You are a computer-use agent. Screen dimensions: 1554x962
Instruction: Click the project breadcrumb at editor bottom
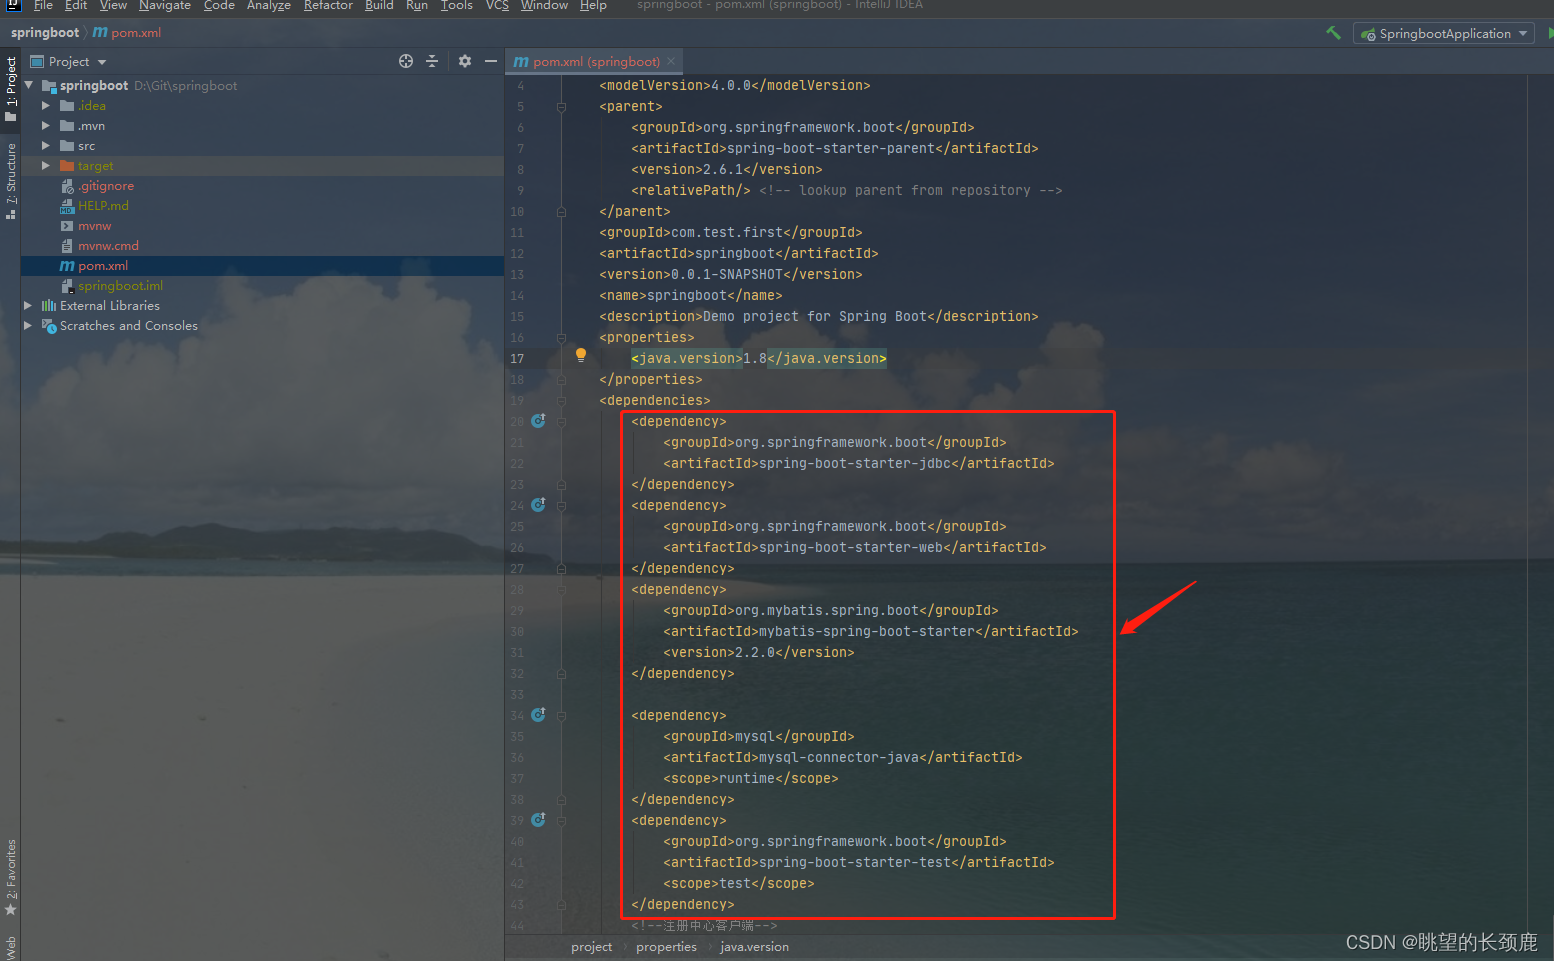pyautogui.click(x=591, y=947)
